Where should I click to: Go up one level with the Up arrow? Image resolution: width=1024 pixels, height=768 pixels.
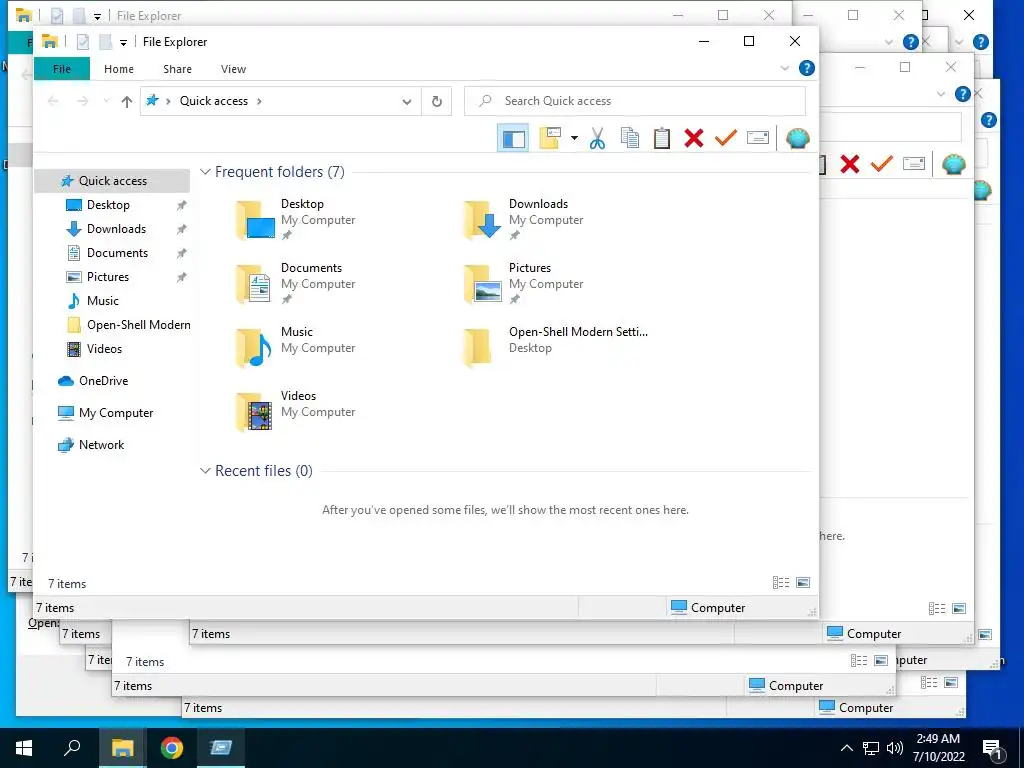point(127,101)
